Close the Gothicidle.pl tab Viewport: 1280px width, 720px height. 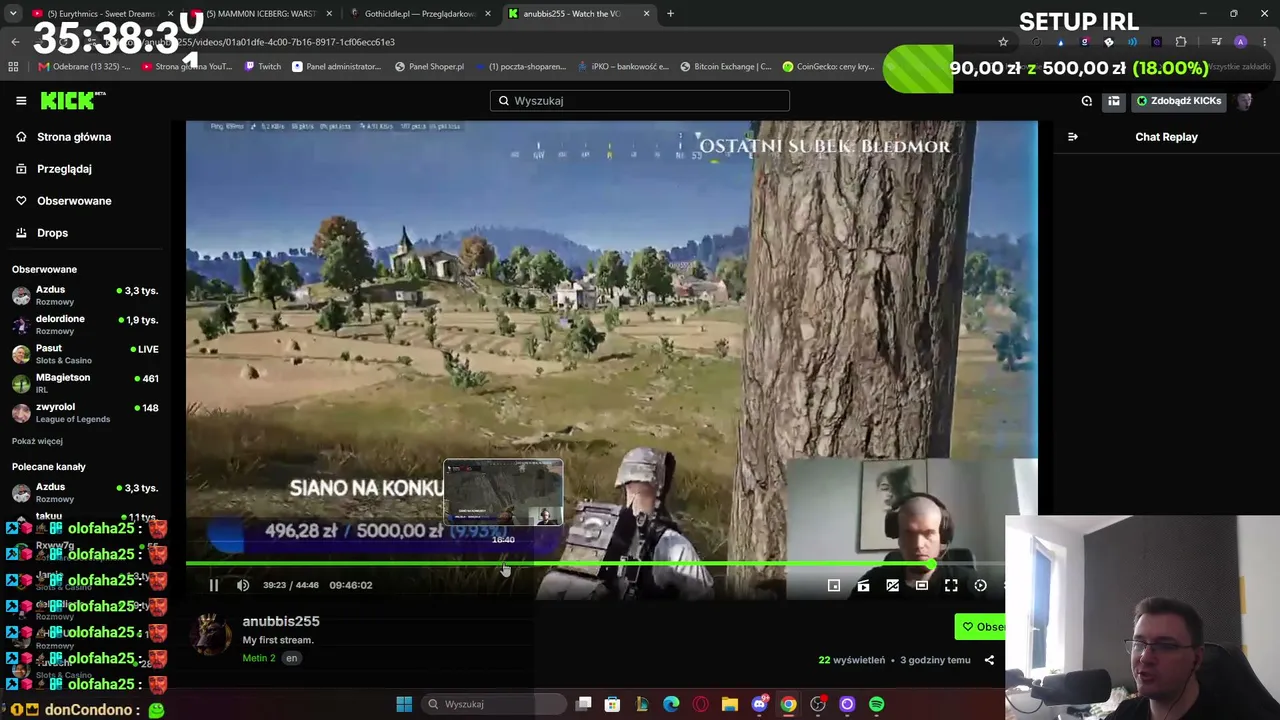pos(488,14)
